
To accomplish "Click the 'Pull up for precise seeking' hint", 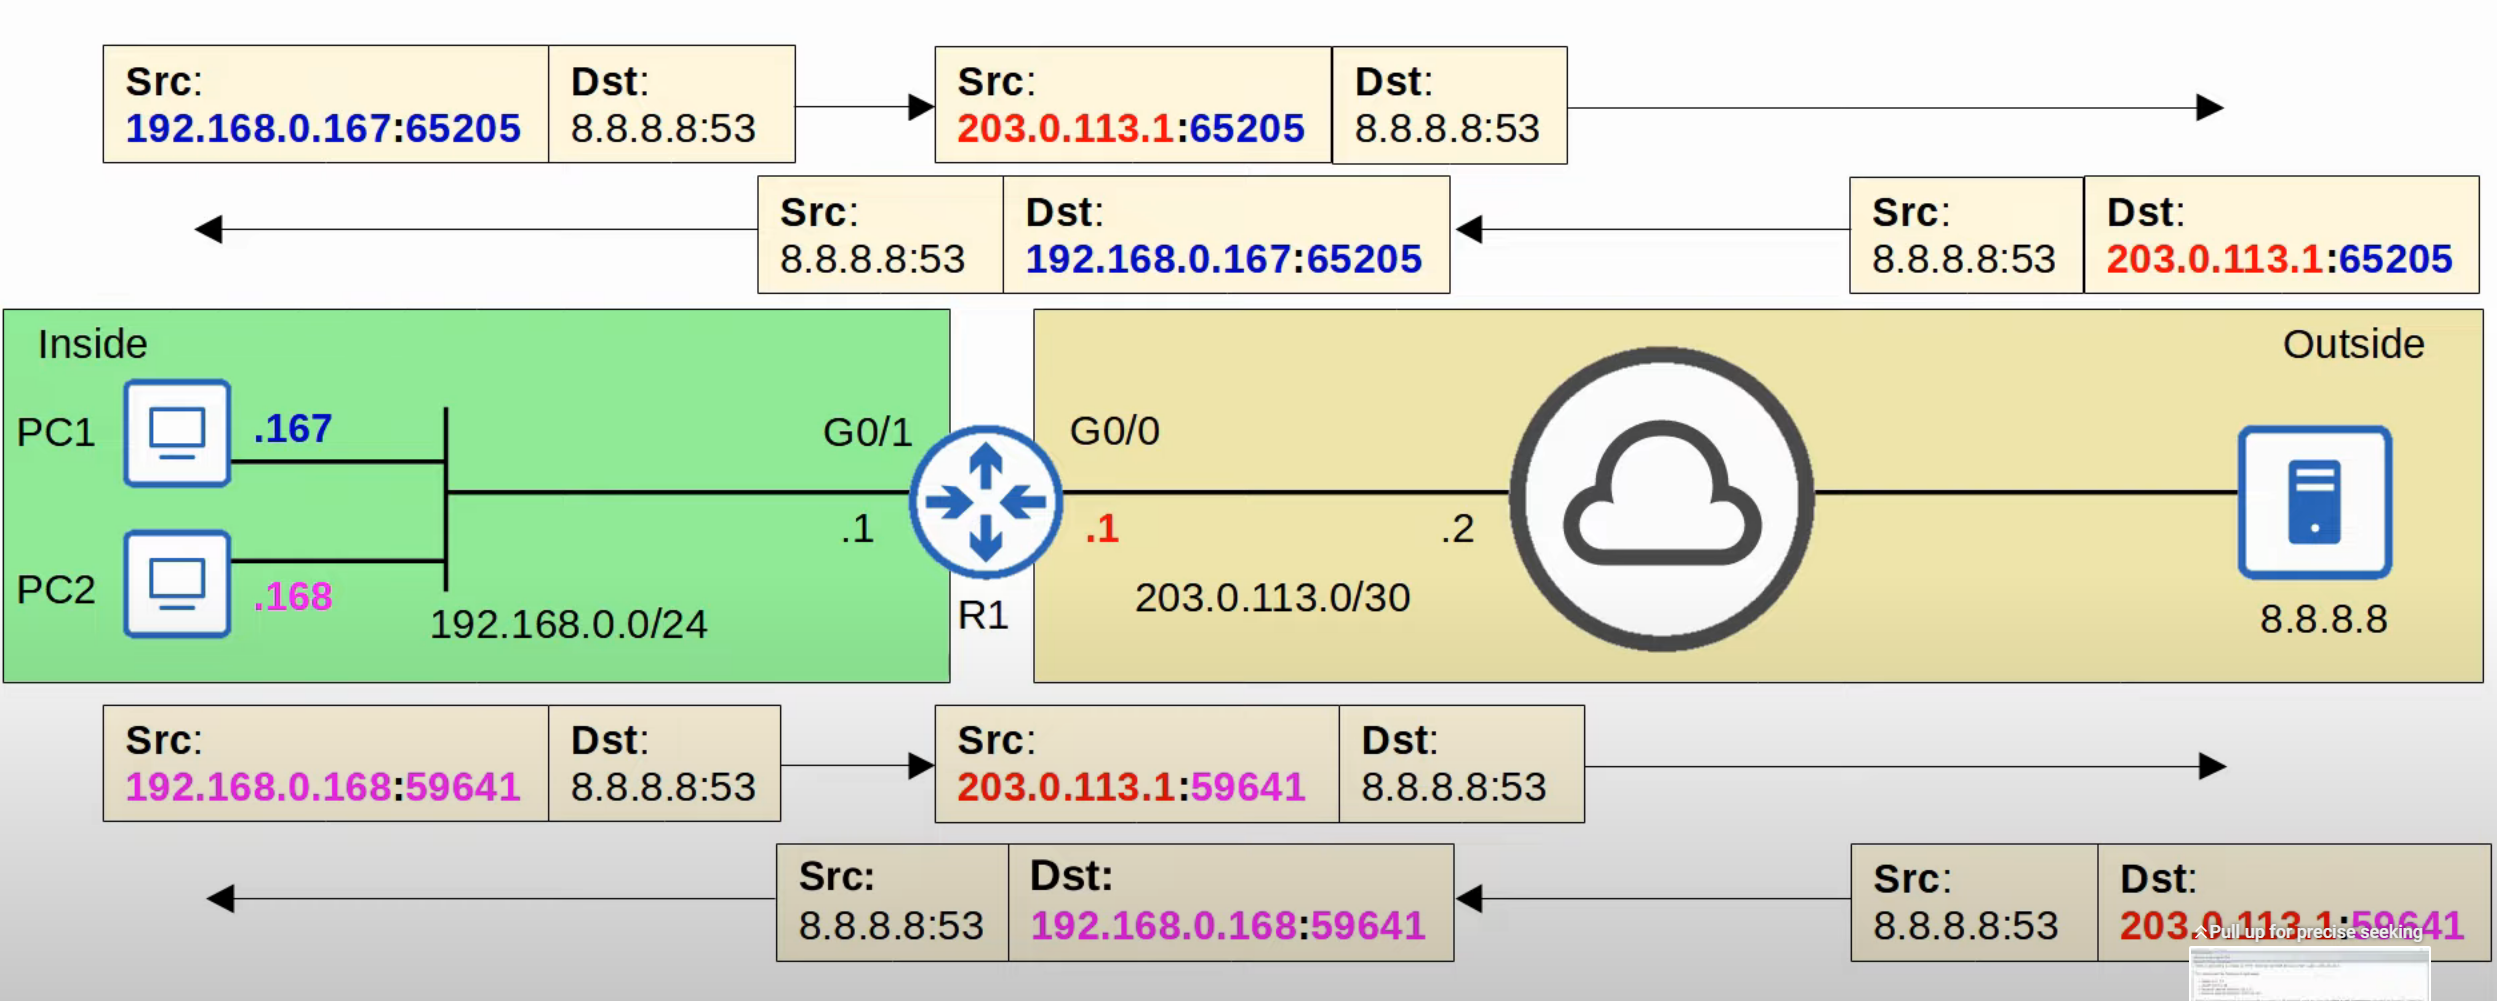I will pyautogui.click(x=2309, y=932).
